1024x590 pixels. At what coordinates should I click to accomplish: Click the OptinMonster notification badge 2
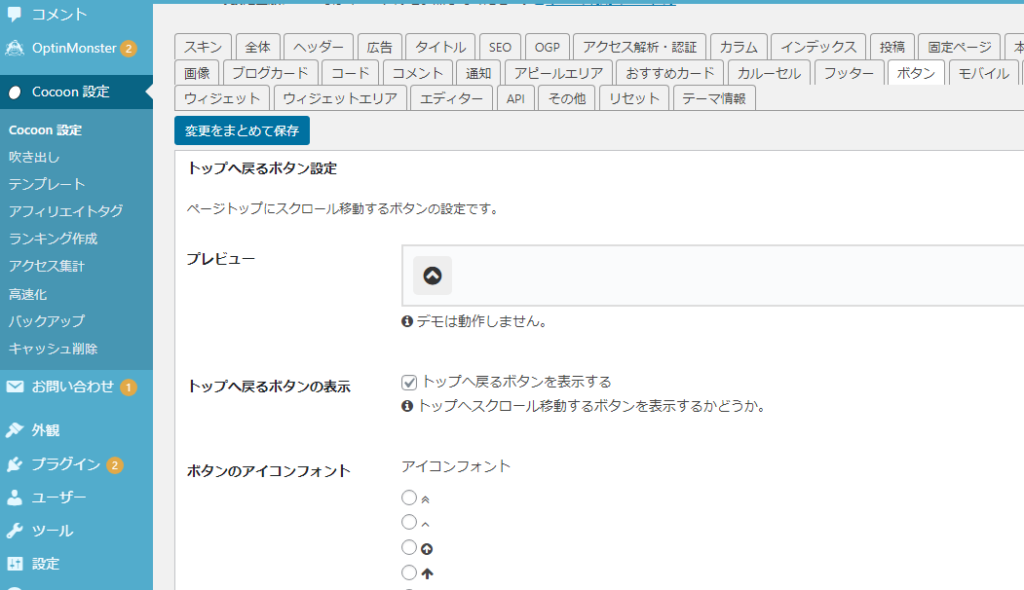tap(129, 48)
